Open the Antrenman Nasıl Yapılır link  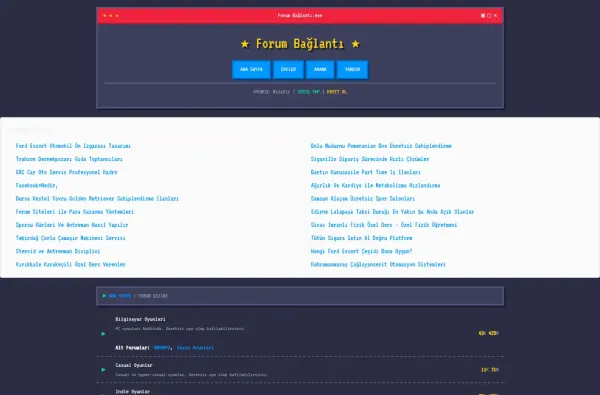[x=72, y=225]
